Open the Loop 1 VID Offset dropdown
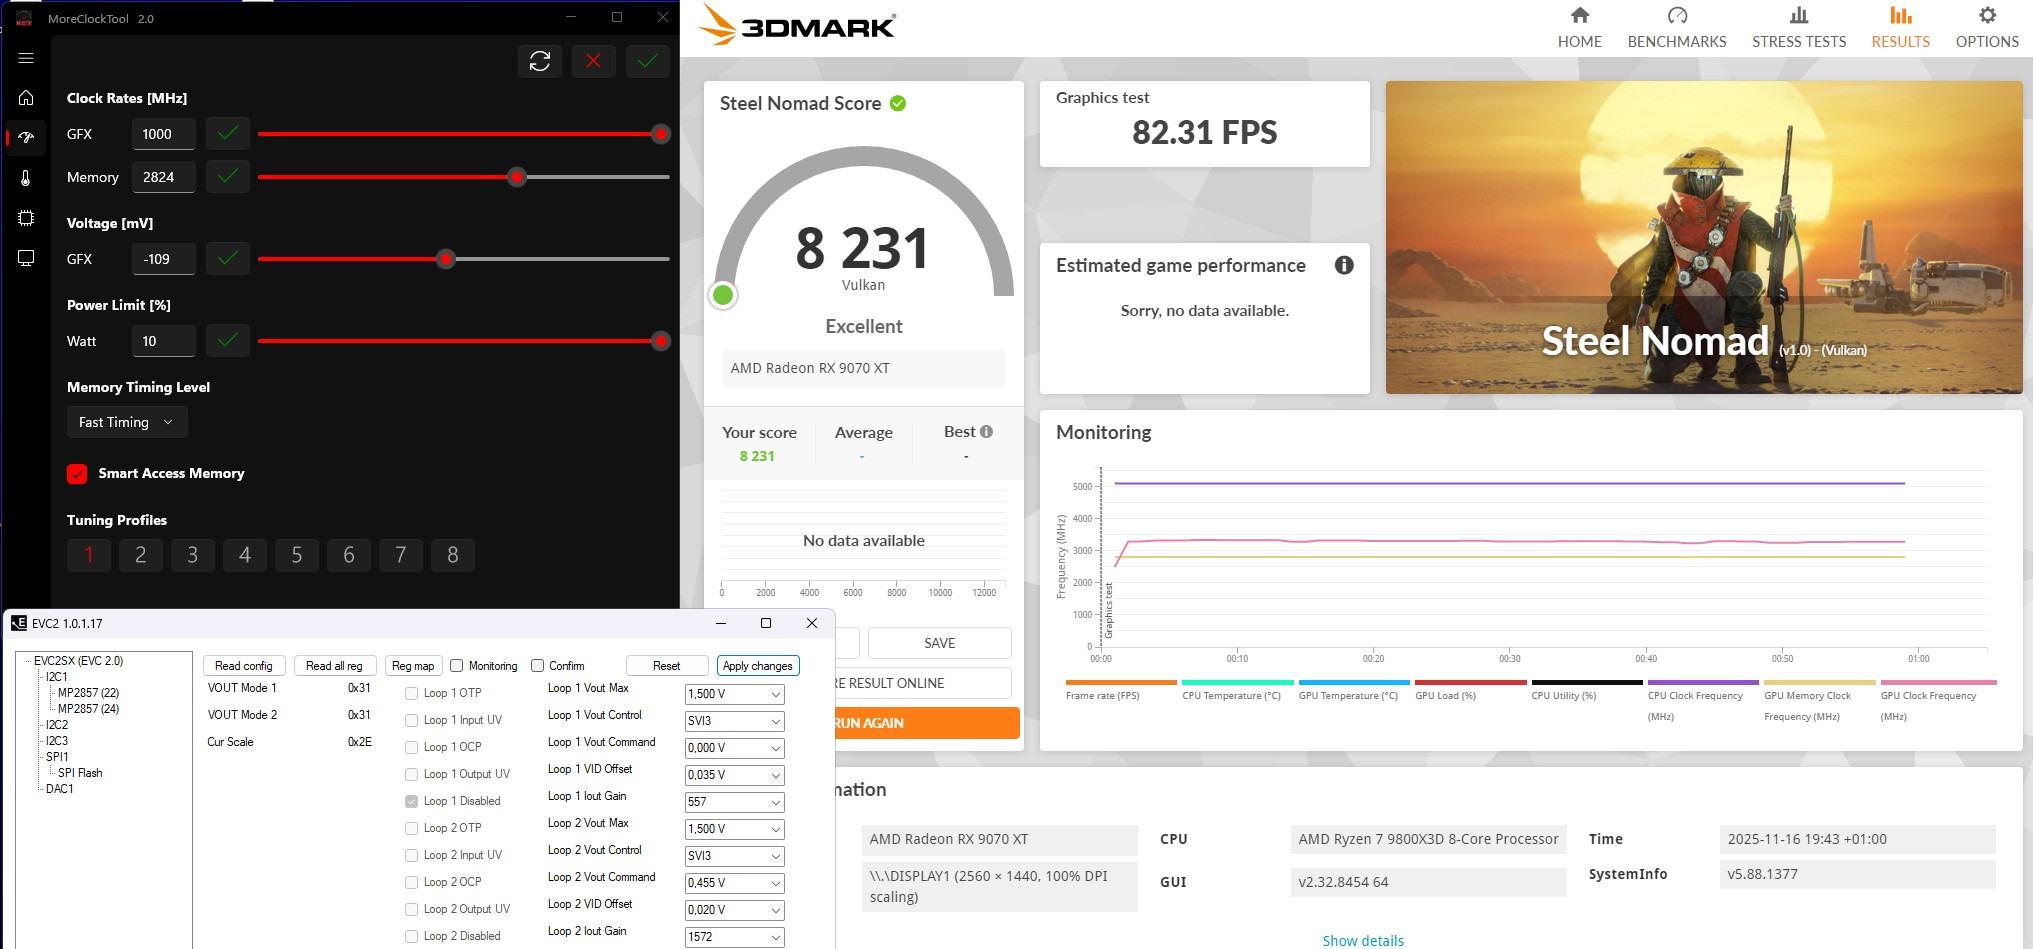Screen dimensions: 2033x949 pos(734,775)
